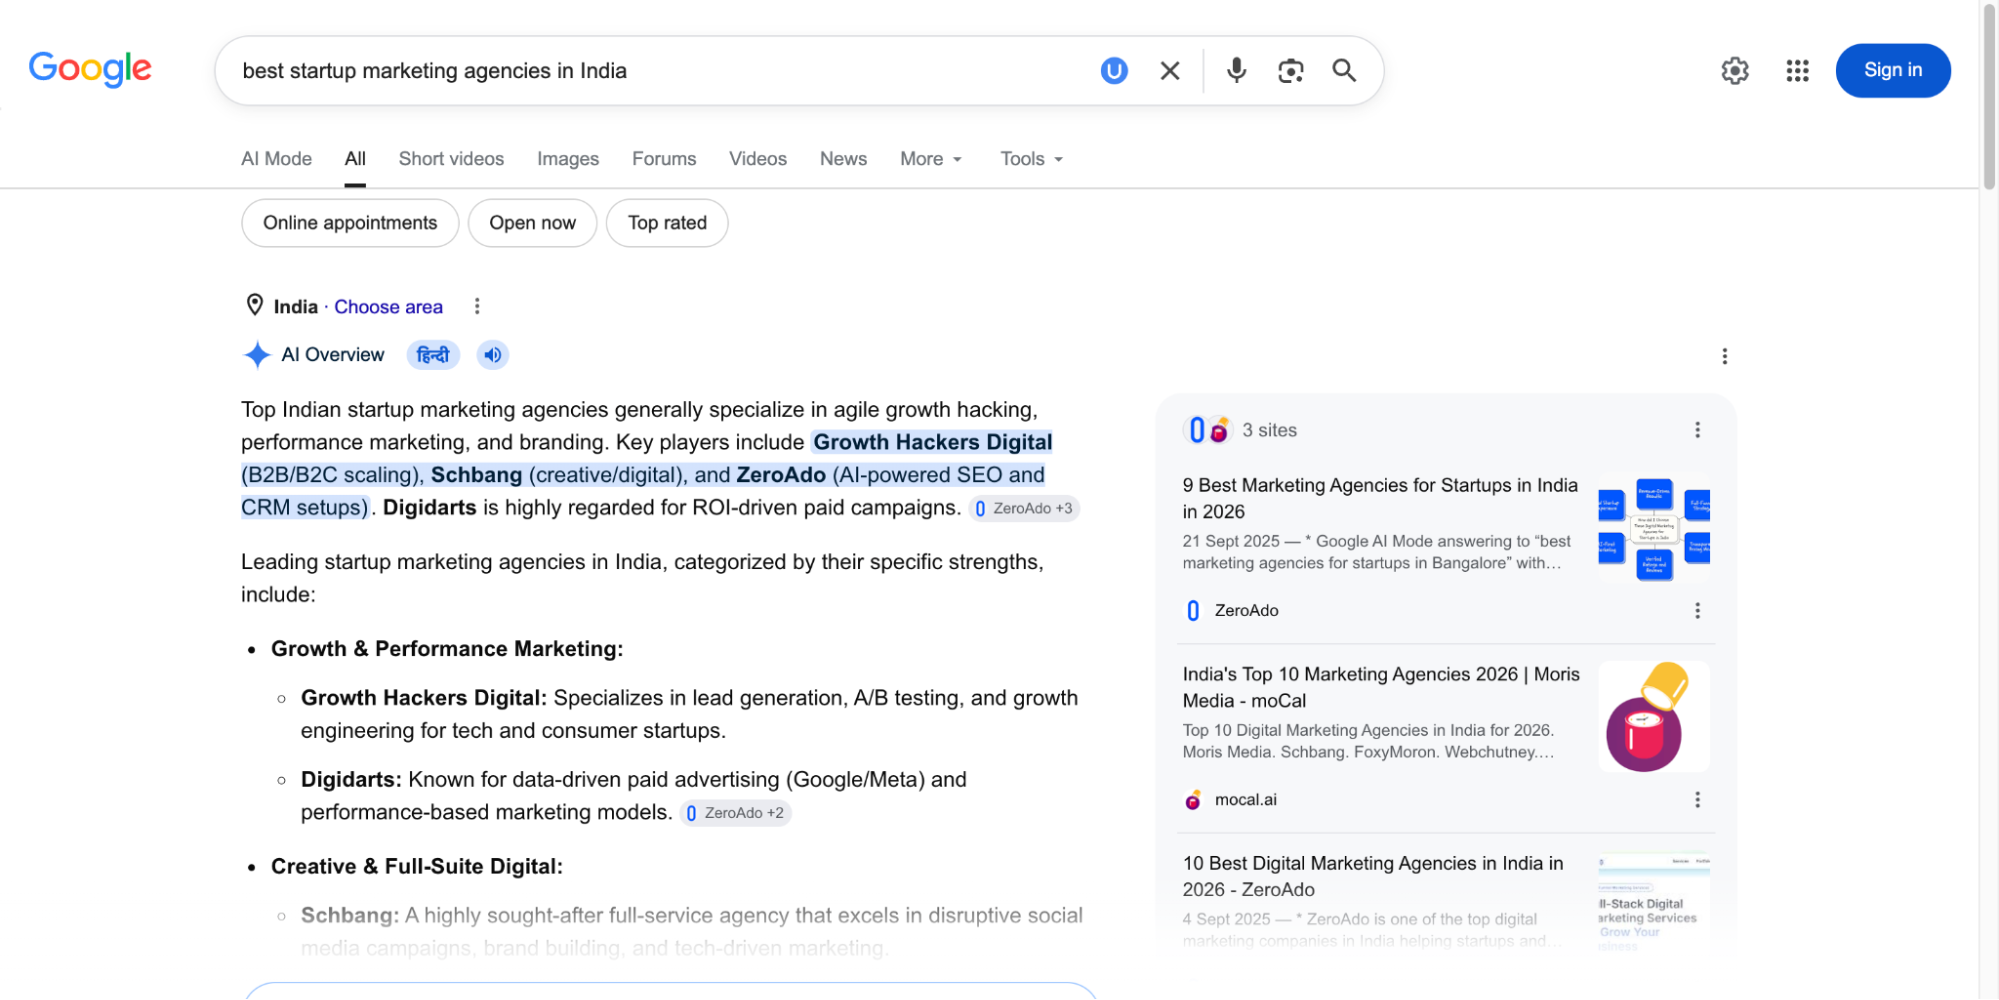
Task: Click Growth & Performance Marketing heading
Action: (x=447, y=648)
